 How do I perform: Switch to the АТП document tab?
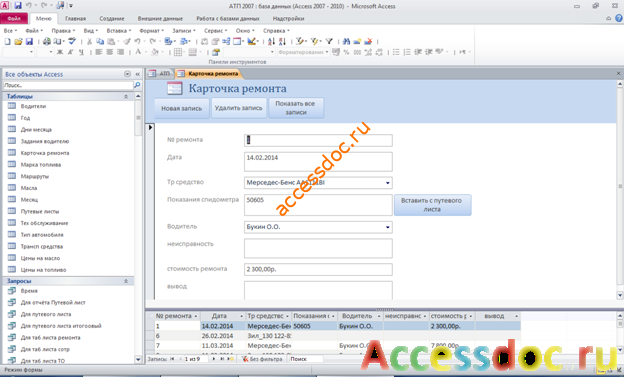coord(160,74)
